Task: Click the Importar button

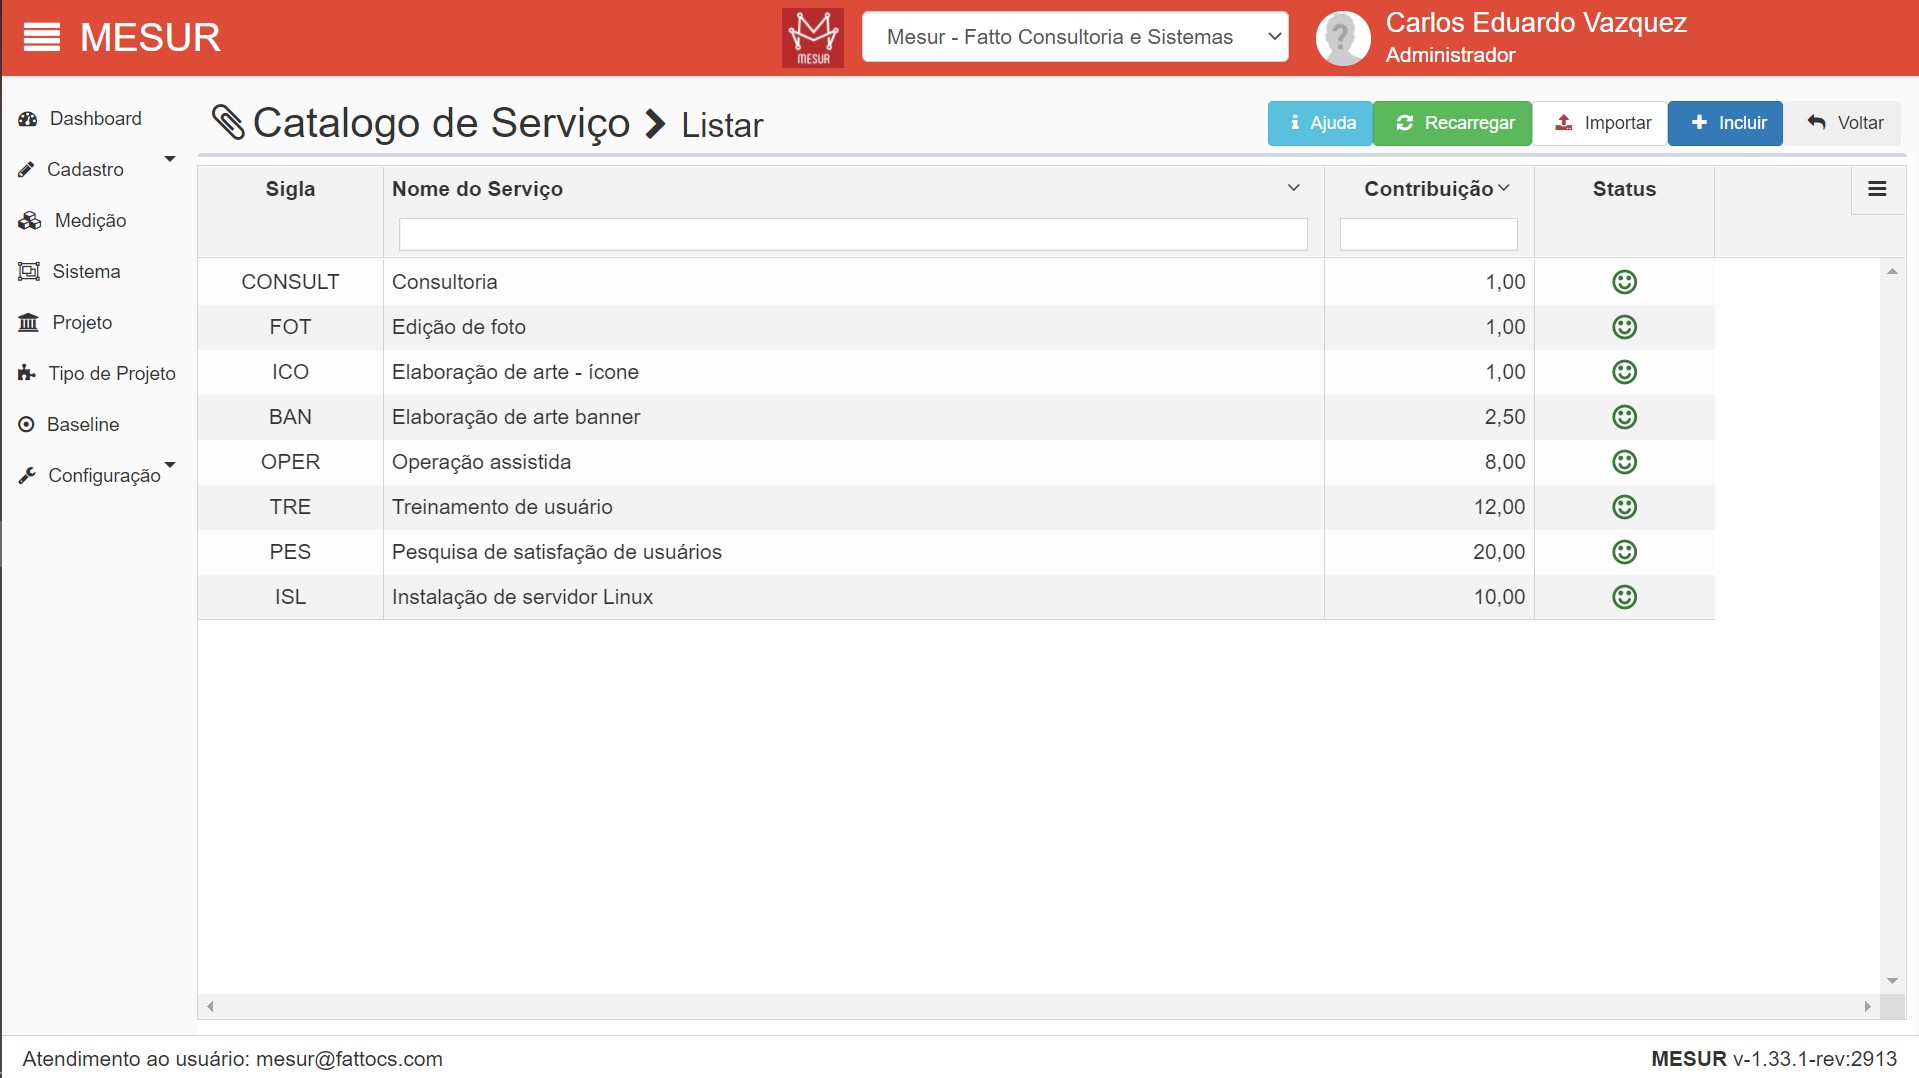Action: coord(1600,123)
